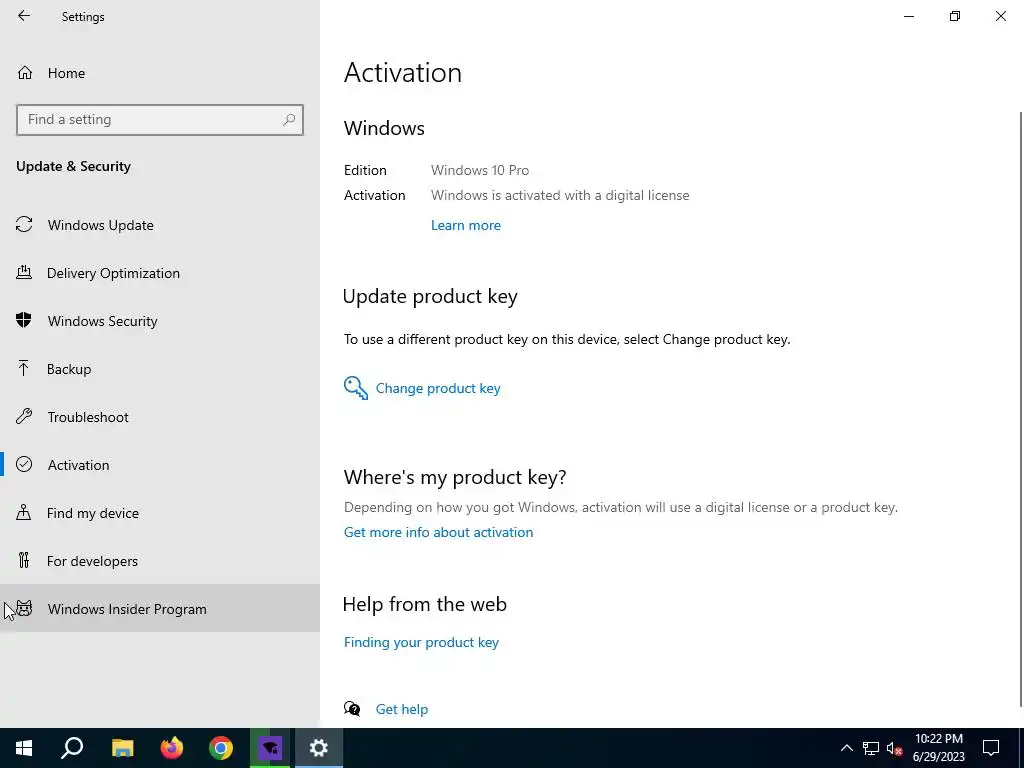This screenshot has width=1024, height=768.
Task: Click the Learn more link
Action: [x=466, y=225]
